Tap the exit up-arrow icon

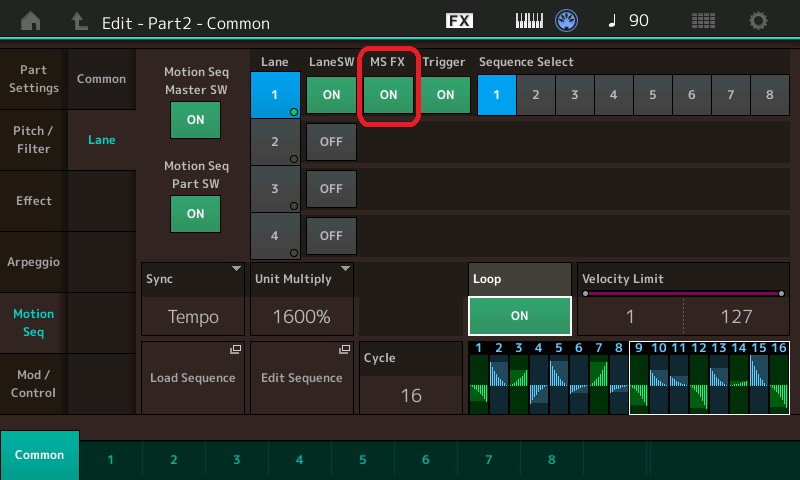pyautogui.click(x=78, y=21)
